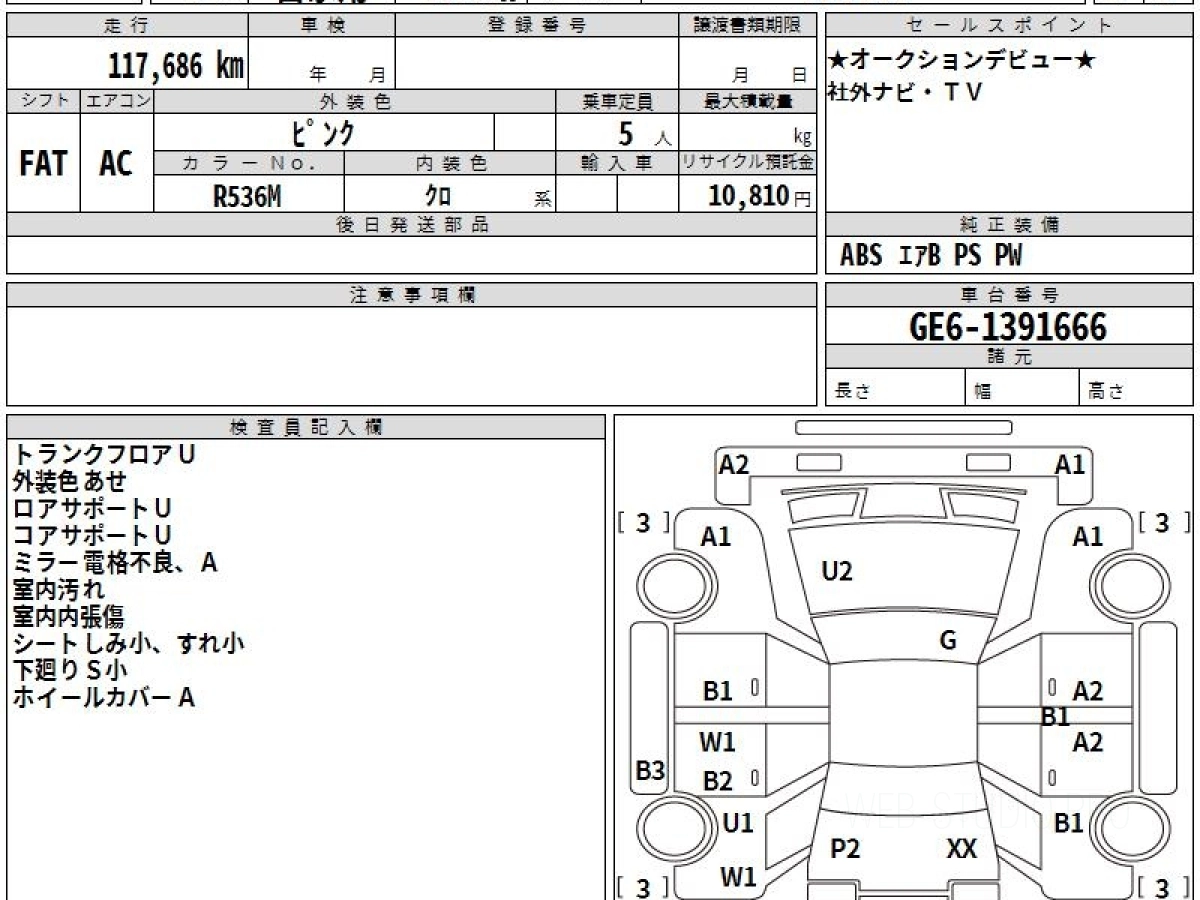
Task: Select the seating capacity 5 人
Action: point(644,133)
